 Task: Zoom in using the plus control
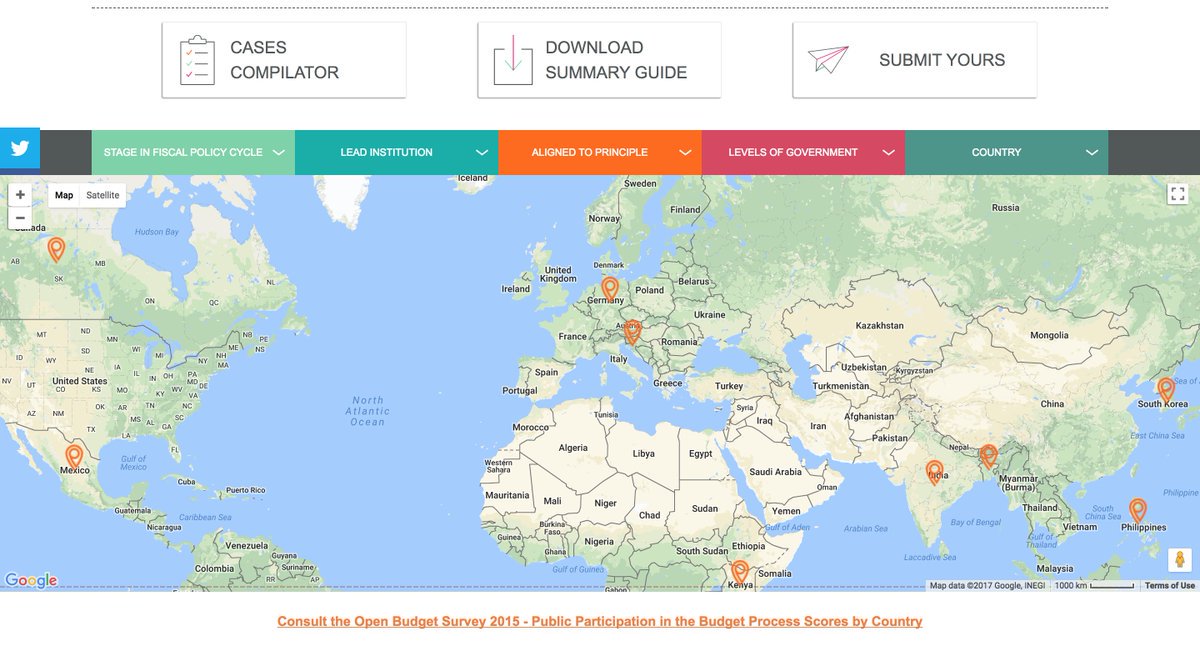pyautogui.click(x=20, y=192)
